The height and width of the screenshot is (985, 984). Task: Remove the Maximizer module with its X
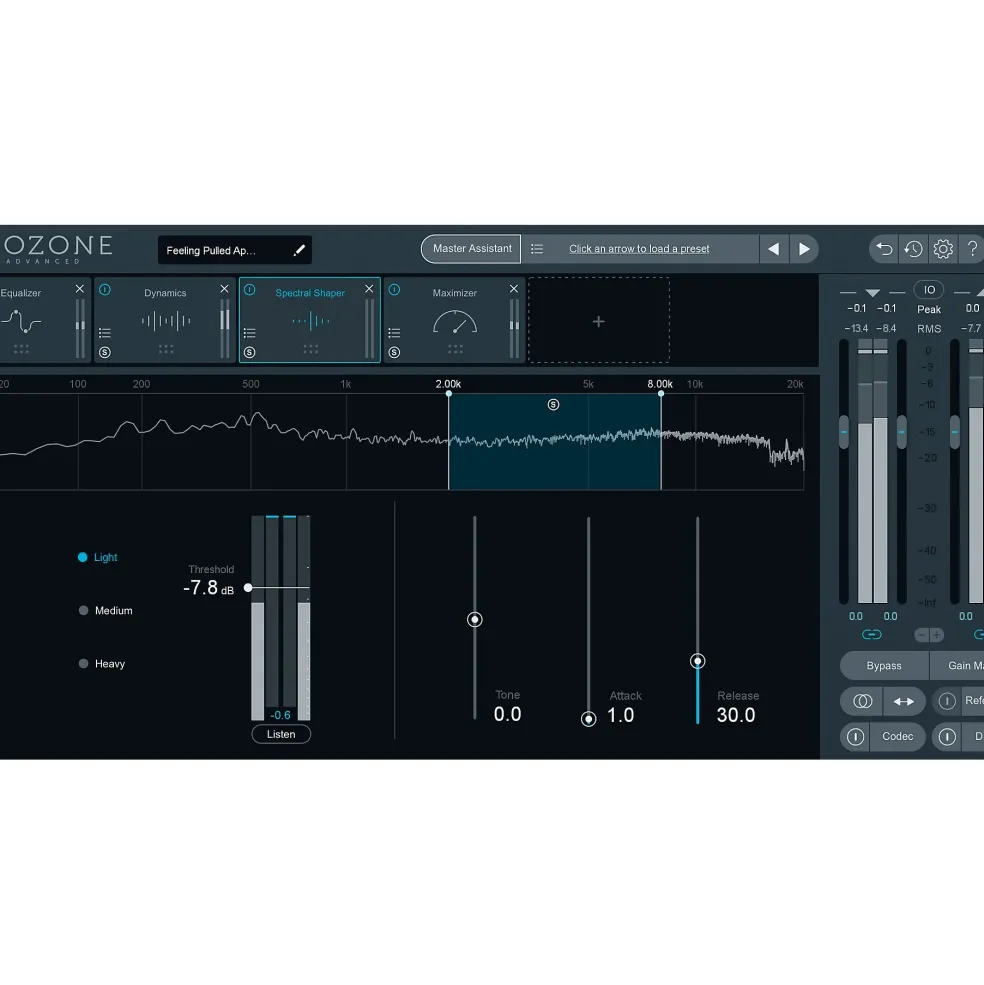[513, 288]
